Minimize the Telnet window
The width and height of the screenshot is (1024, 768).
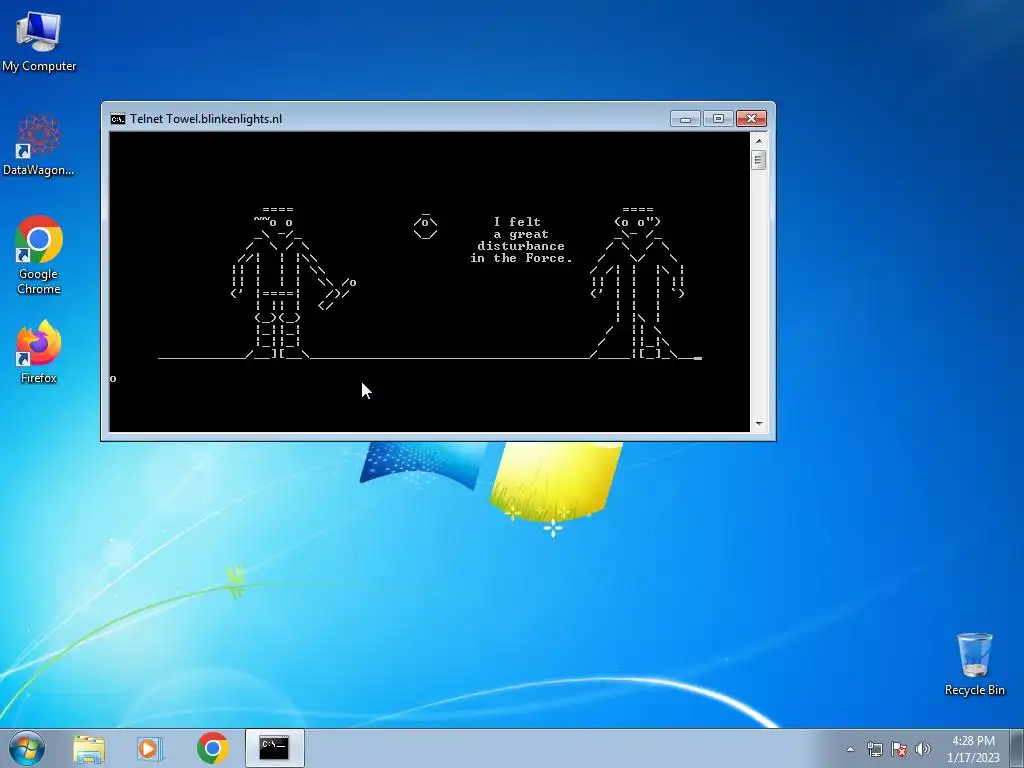[685, 119]
